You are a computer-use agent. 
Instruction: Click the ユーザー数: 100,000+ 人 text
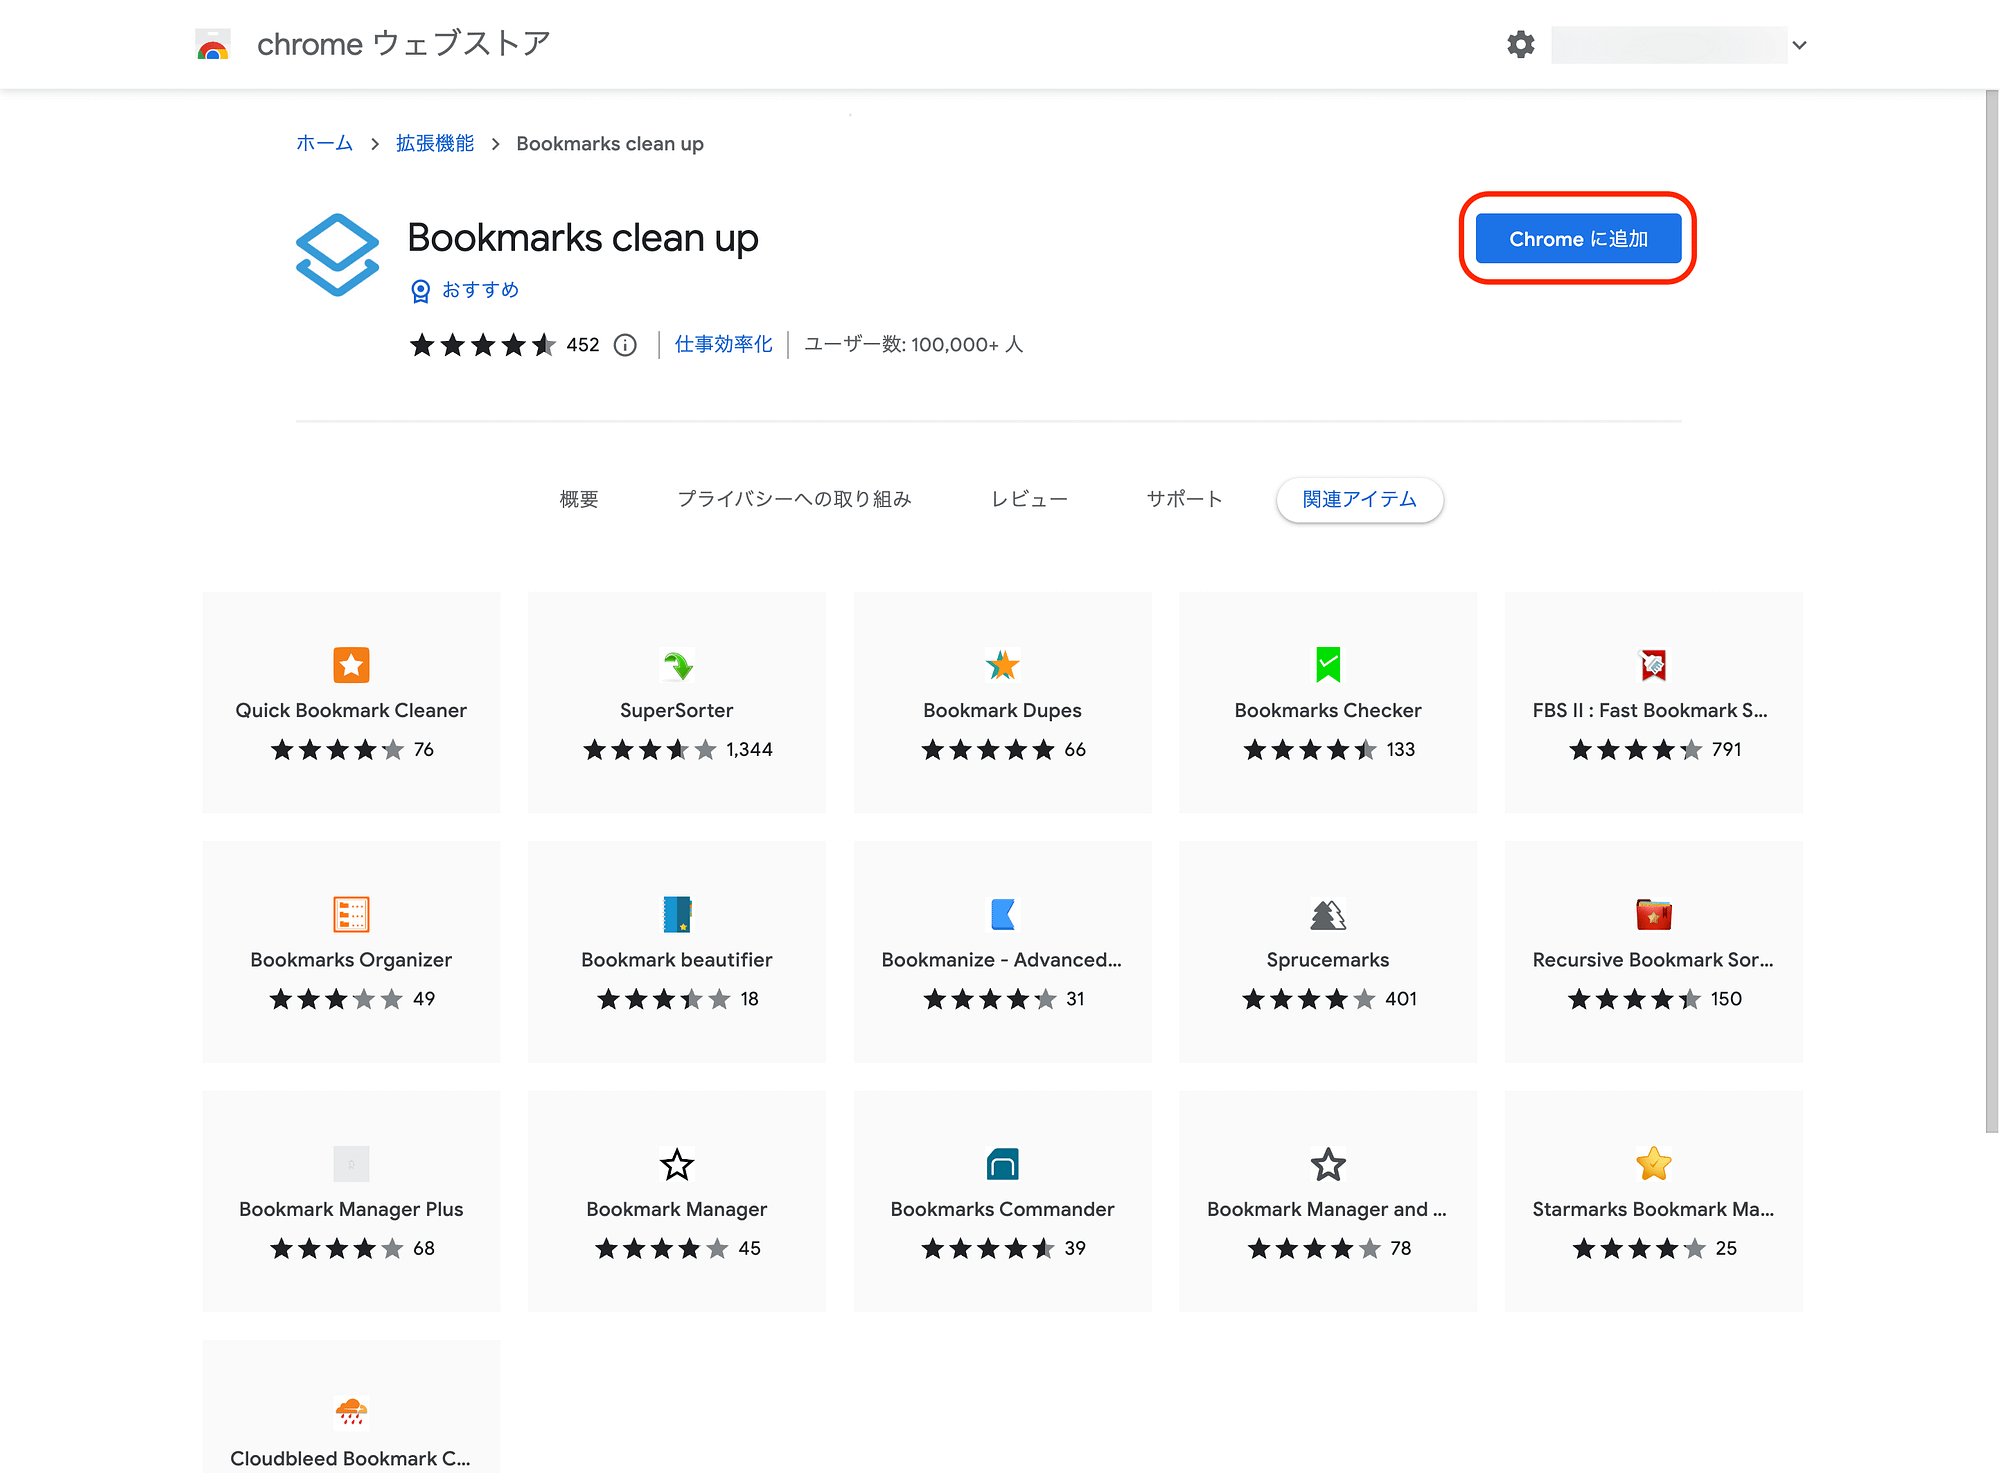914,345
